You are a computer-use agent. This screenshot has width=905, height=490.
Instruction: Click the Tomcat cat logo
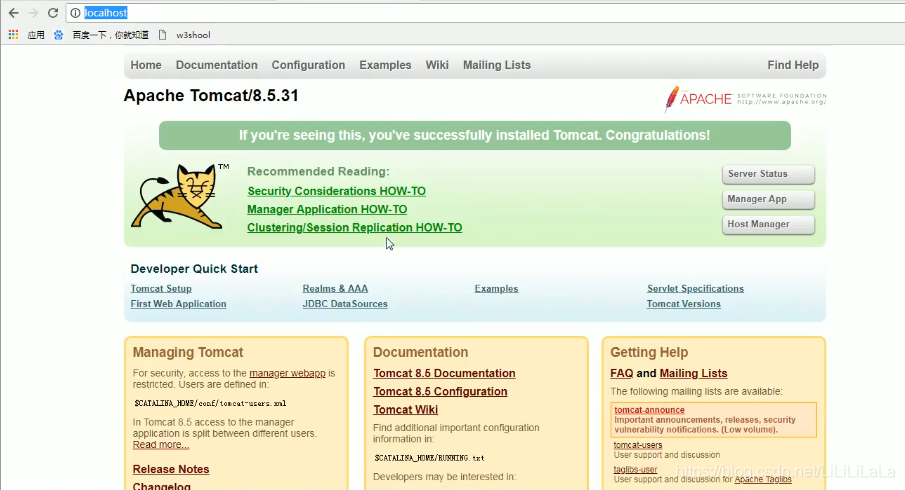pos(179,196)
